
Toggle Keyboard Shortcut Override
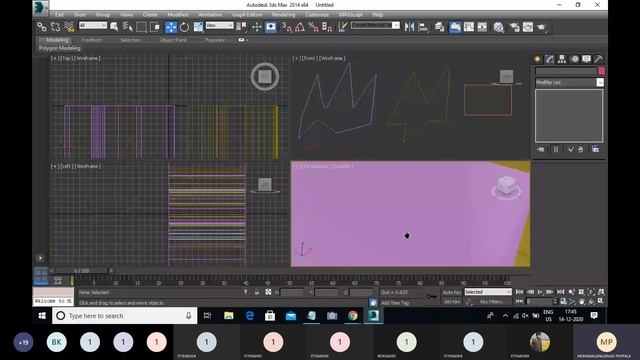tap(271, 27)
